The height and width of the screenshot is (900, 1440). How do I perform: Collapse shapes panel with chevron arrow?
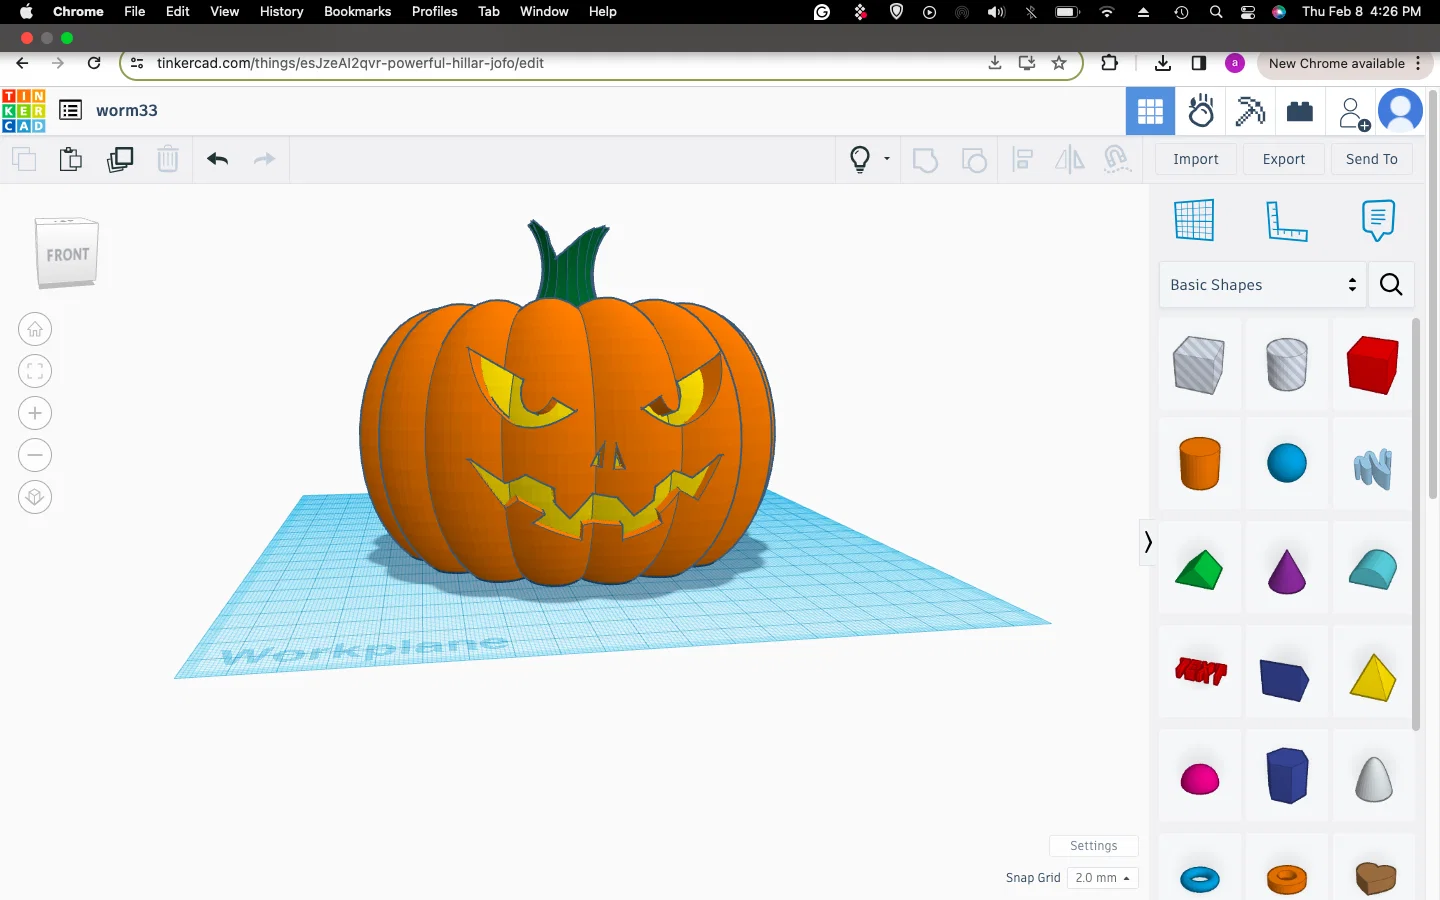click(x=1148, y=542)
